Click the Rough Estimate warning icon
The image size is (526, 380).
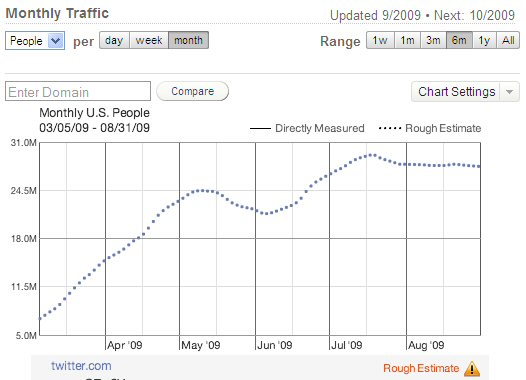pos(472,369)
